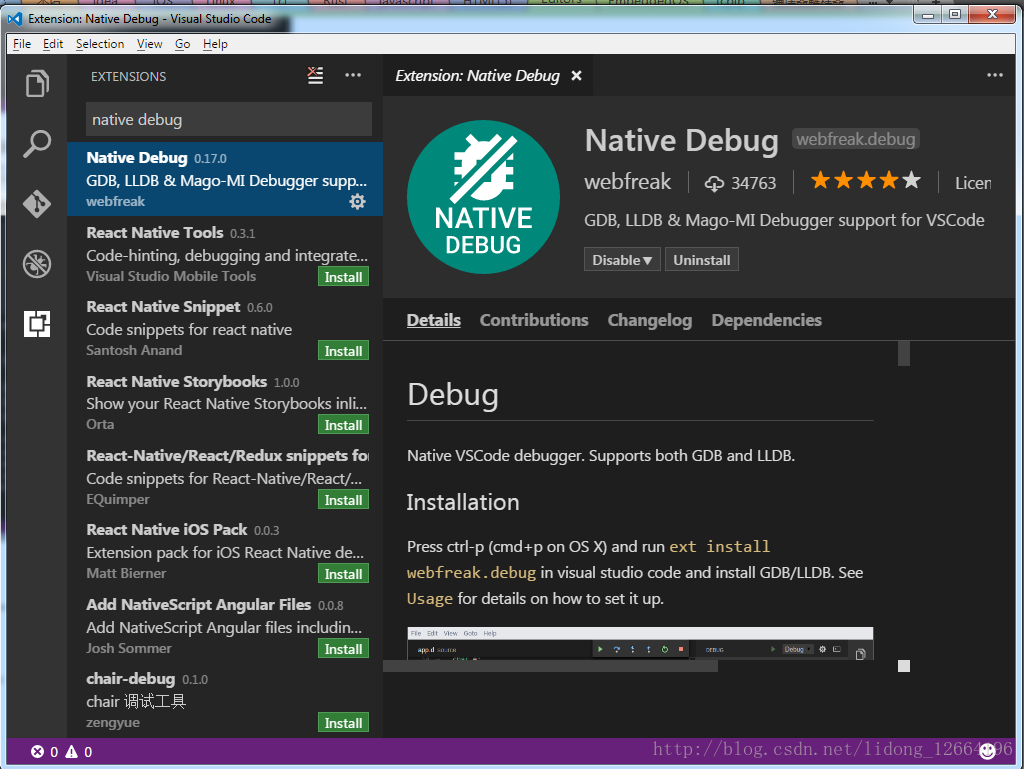
Task: Click the webfreak.debug identifier badge
Action: pyautogui.click(x=856, y=139)
